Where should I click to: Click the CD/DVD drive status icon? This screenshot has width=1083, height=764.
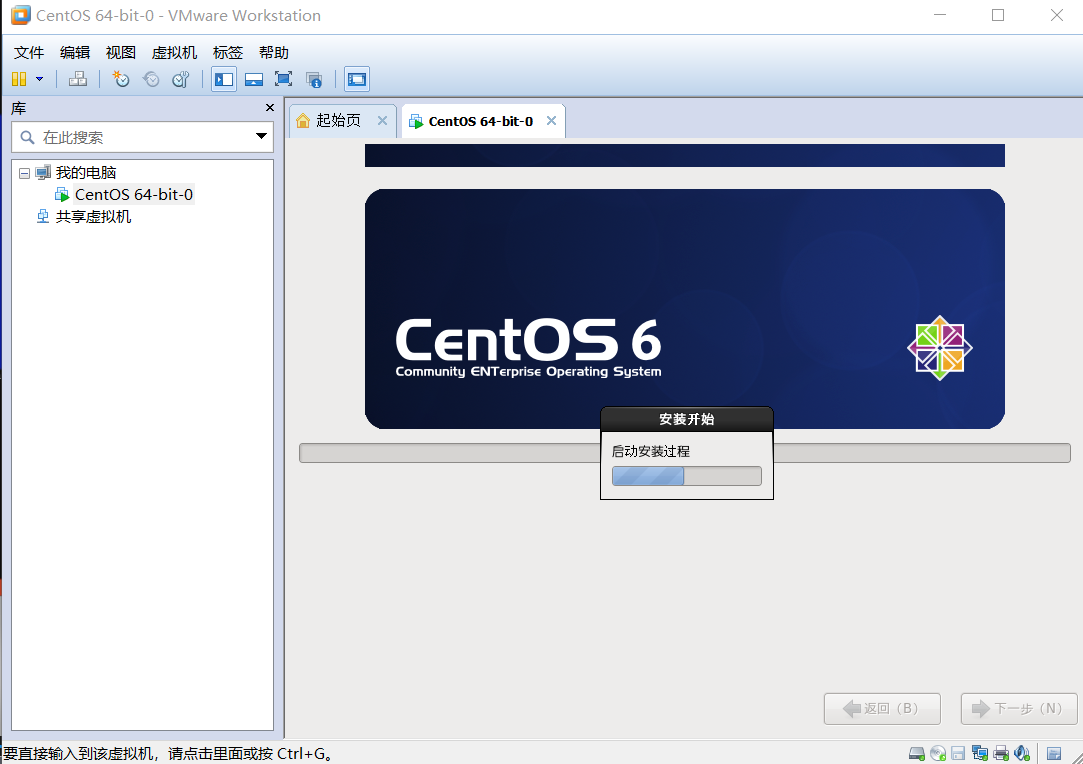click(x=938, y=754)
